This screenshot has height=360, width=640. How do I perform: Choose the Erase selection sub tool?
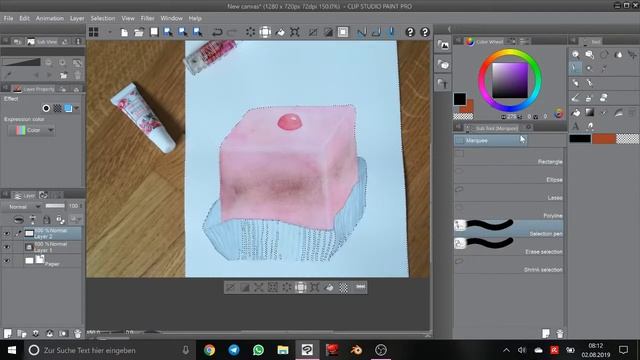[509, 247]
